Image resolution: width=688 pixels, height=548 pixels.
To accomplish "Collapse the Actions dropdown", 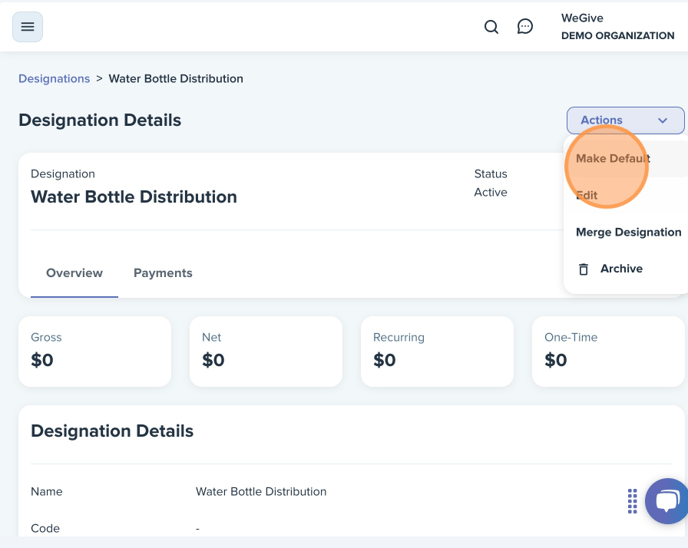I will pyautogui.click(x=625, y=120).
